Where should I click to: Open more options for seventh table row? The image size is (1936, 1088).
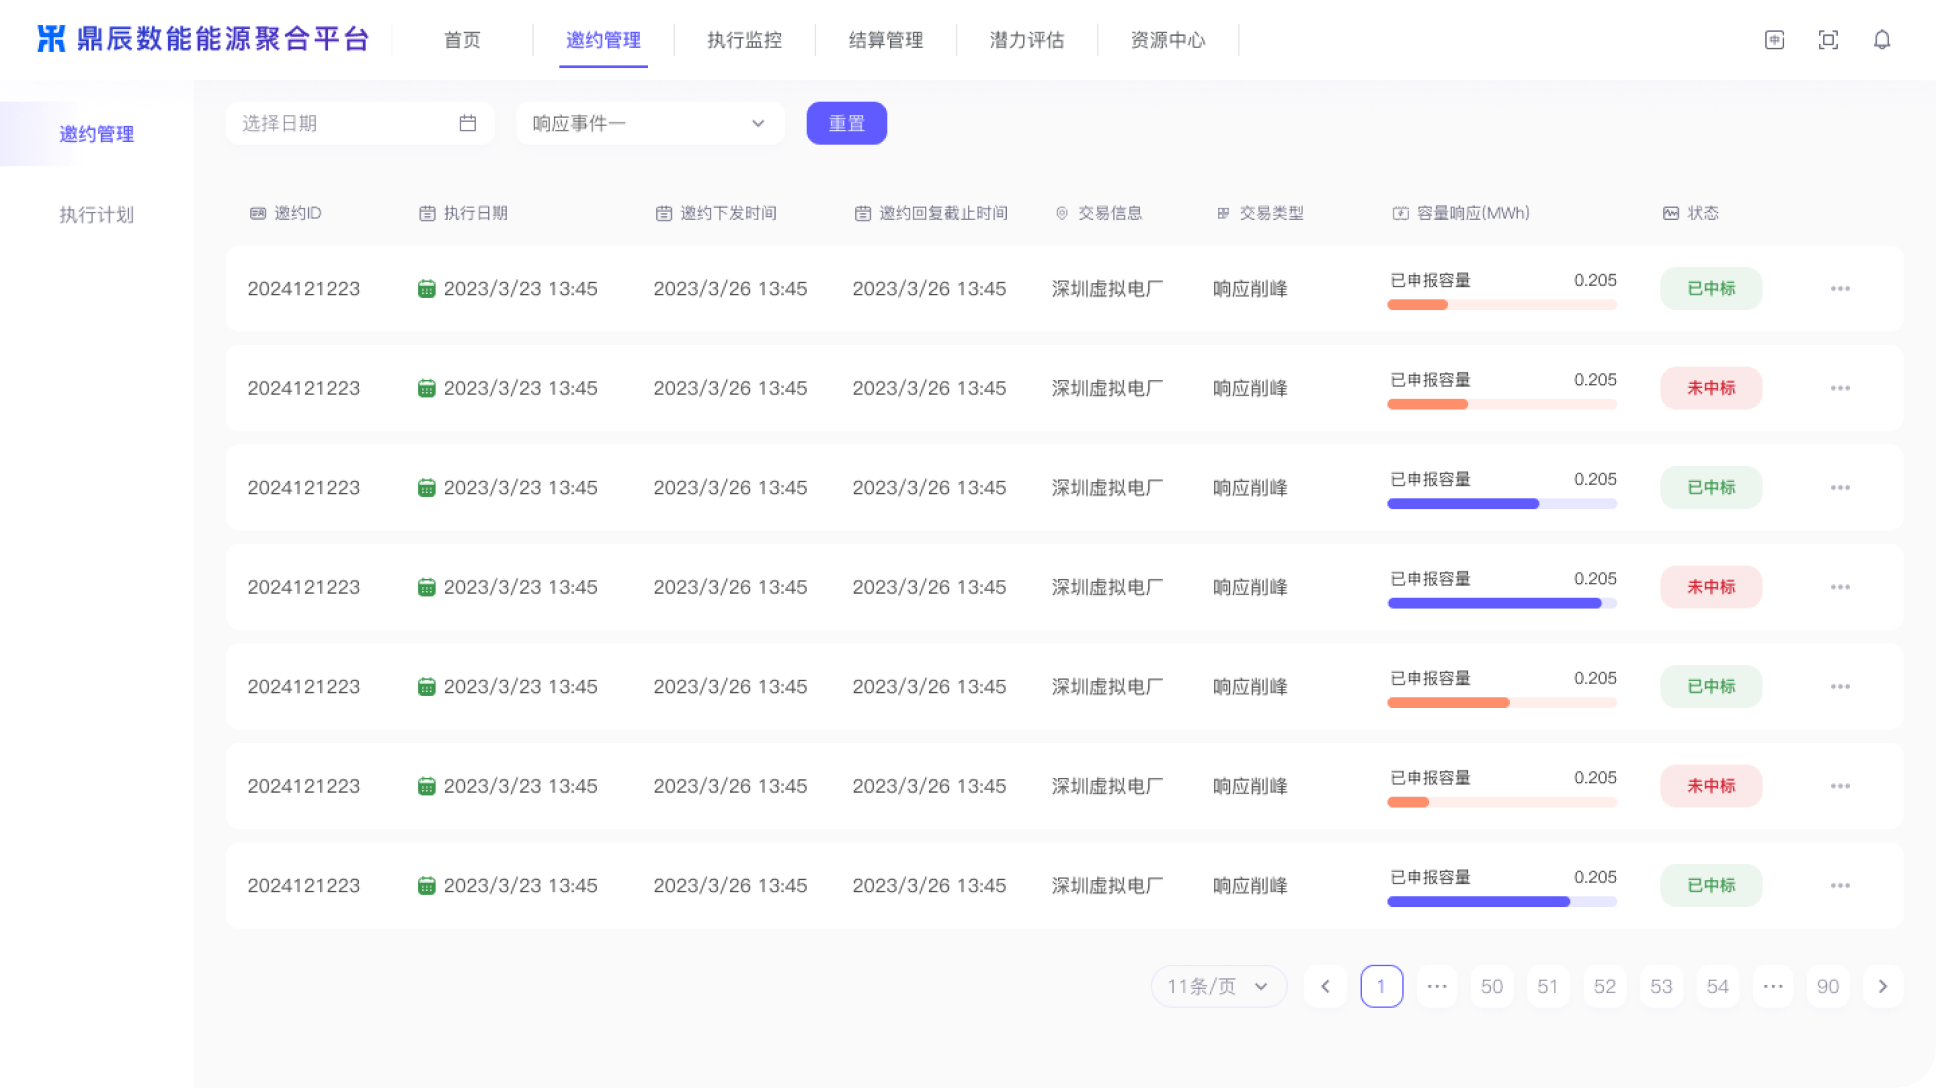[x=1840, y=886]
